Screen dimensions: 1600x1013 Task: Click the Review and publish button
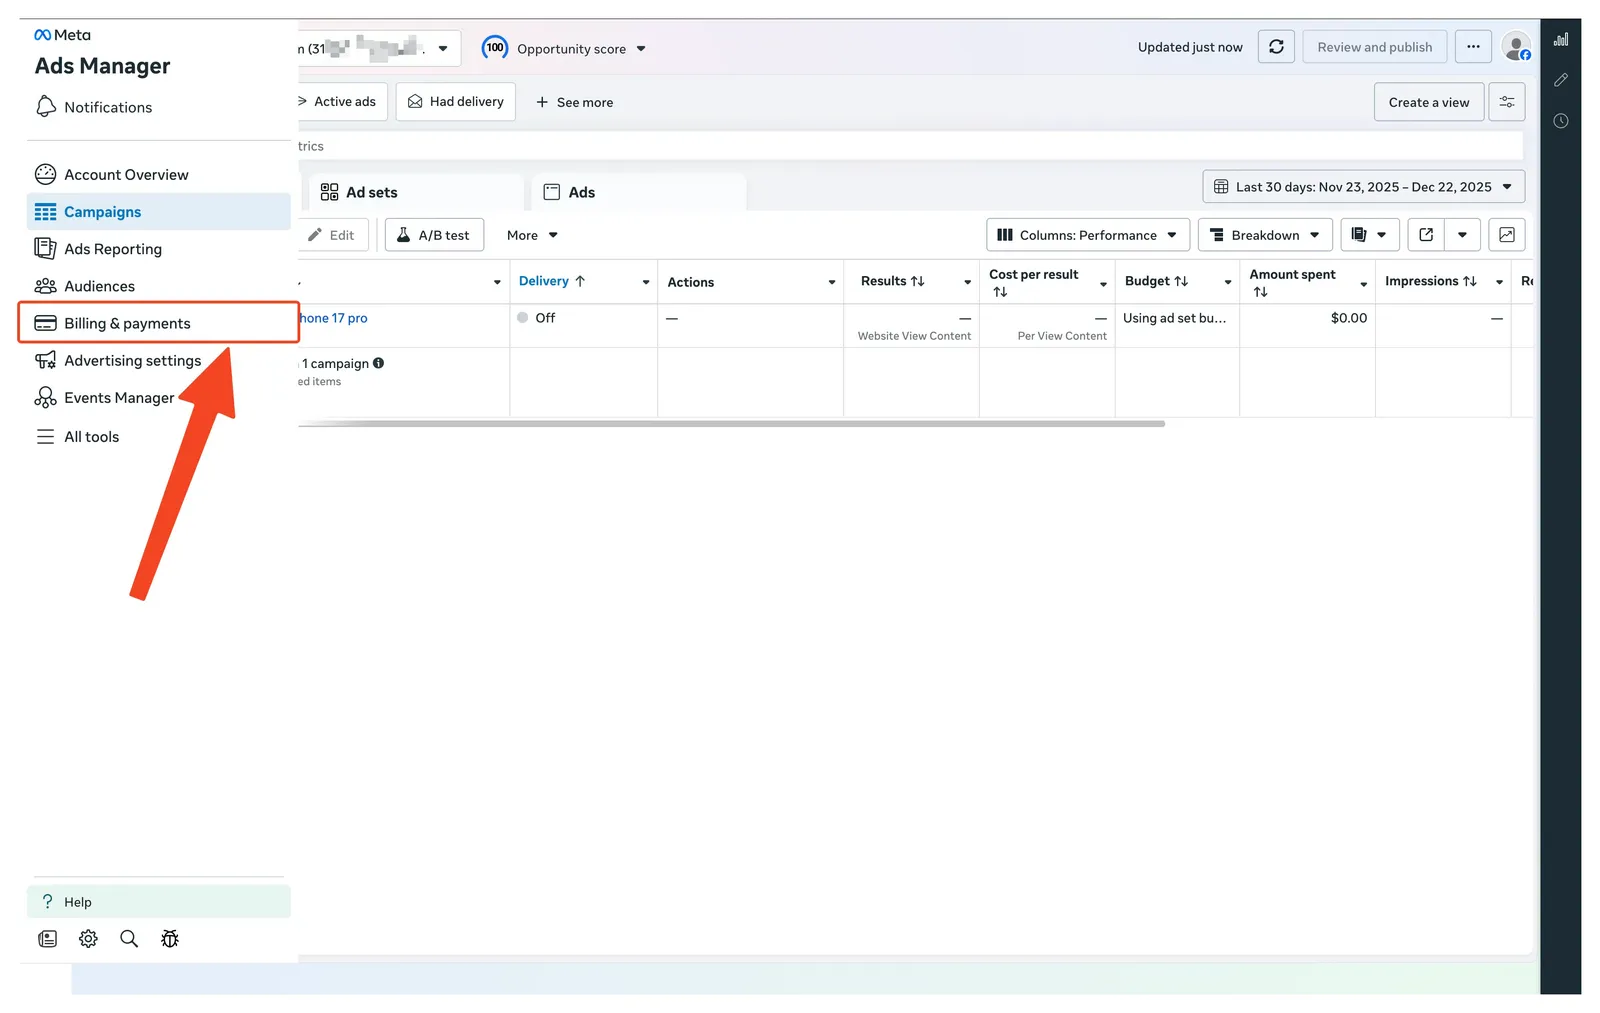click(x=1374, y=47)
